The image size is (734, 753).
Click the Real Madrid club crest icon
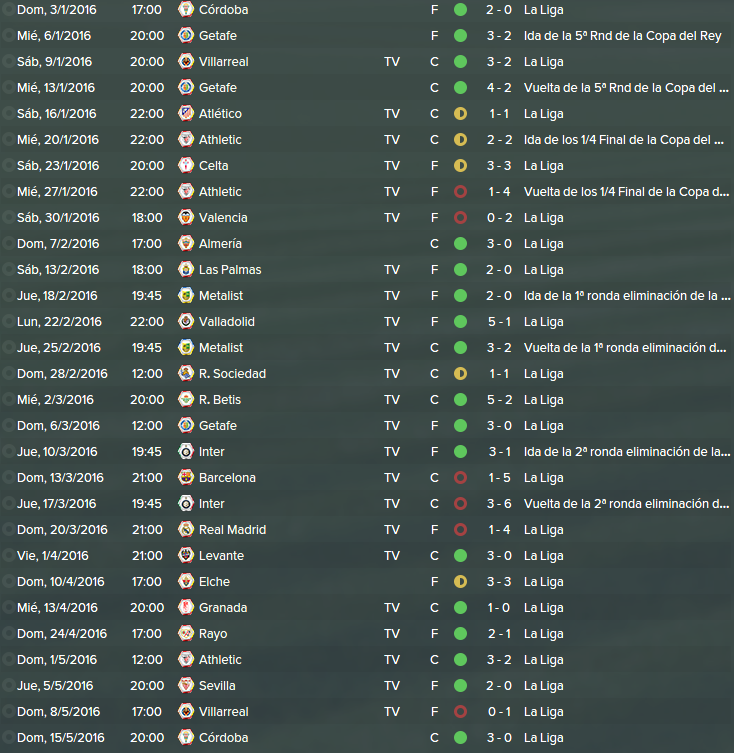(x=186, y=529)
